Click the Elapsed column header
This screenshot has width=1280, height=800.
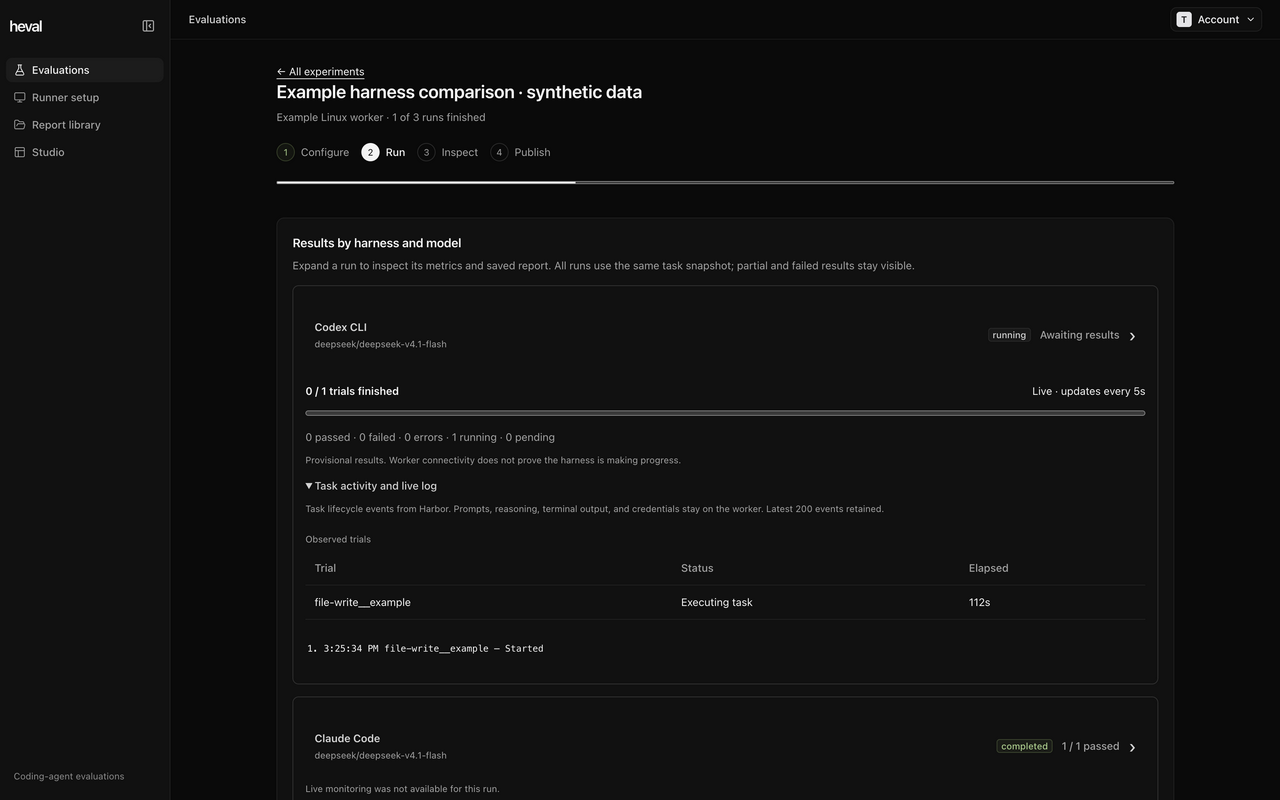tap(988, 568)
